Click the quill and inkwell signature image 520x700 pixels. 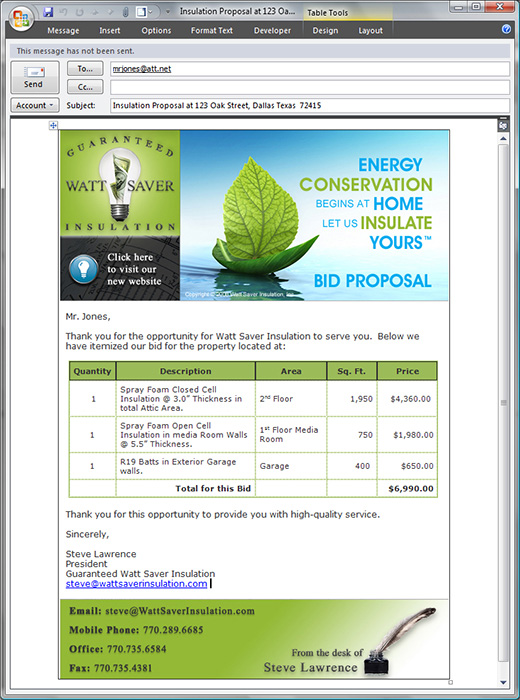400,639
